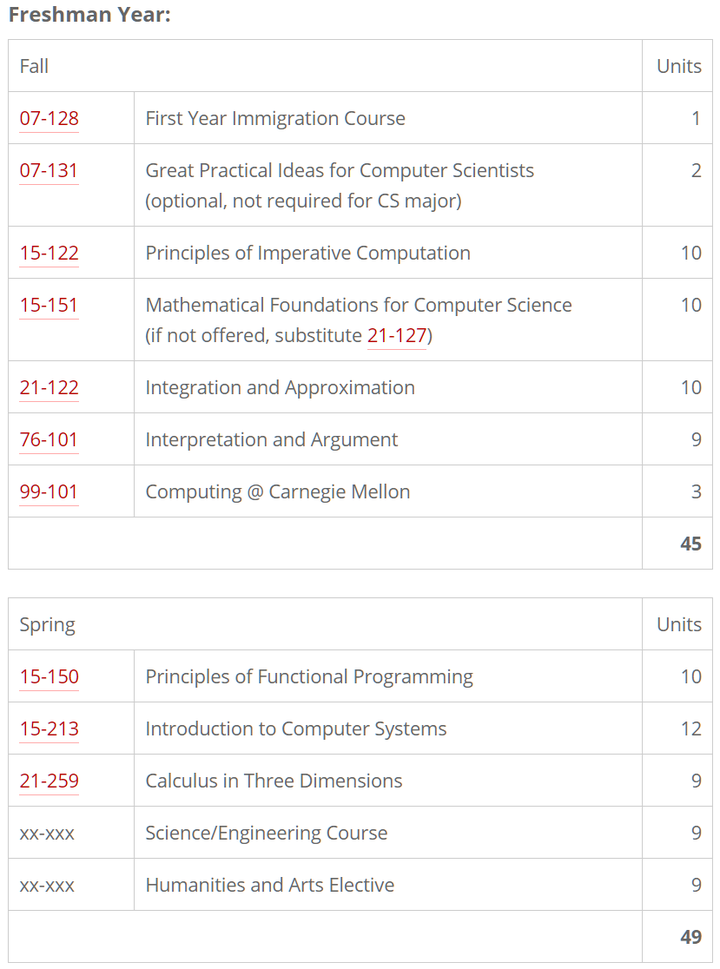Open the 07-128 course link
This screenshot has width=720, height=969.
[x=49, y=118]
